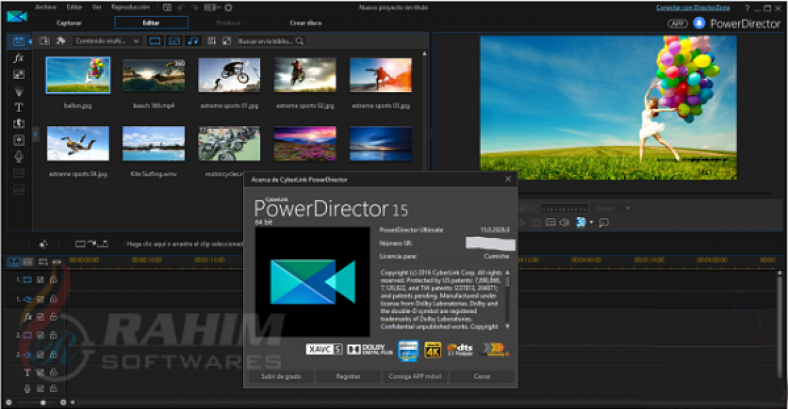Viewport: 788px width, 409px height.
Task: Toggle lock on the effects track
Action: (x=52, y=316)
